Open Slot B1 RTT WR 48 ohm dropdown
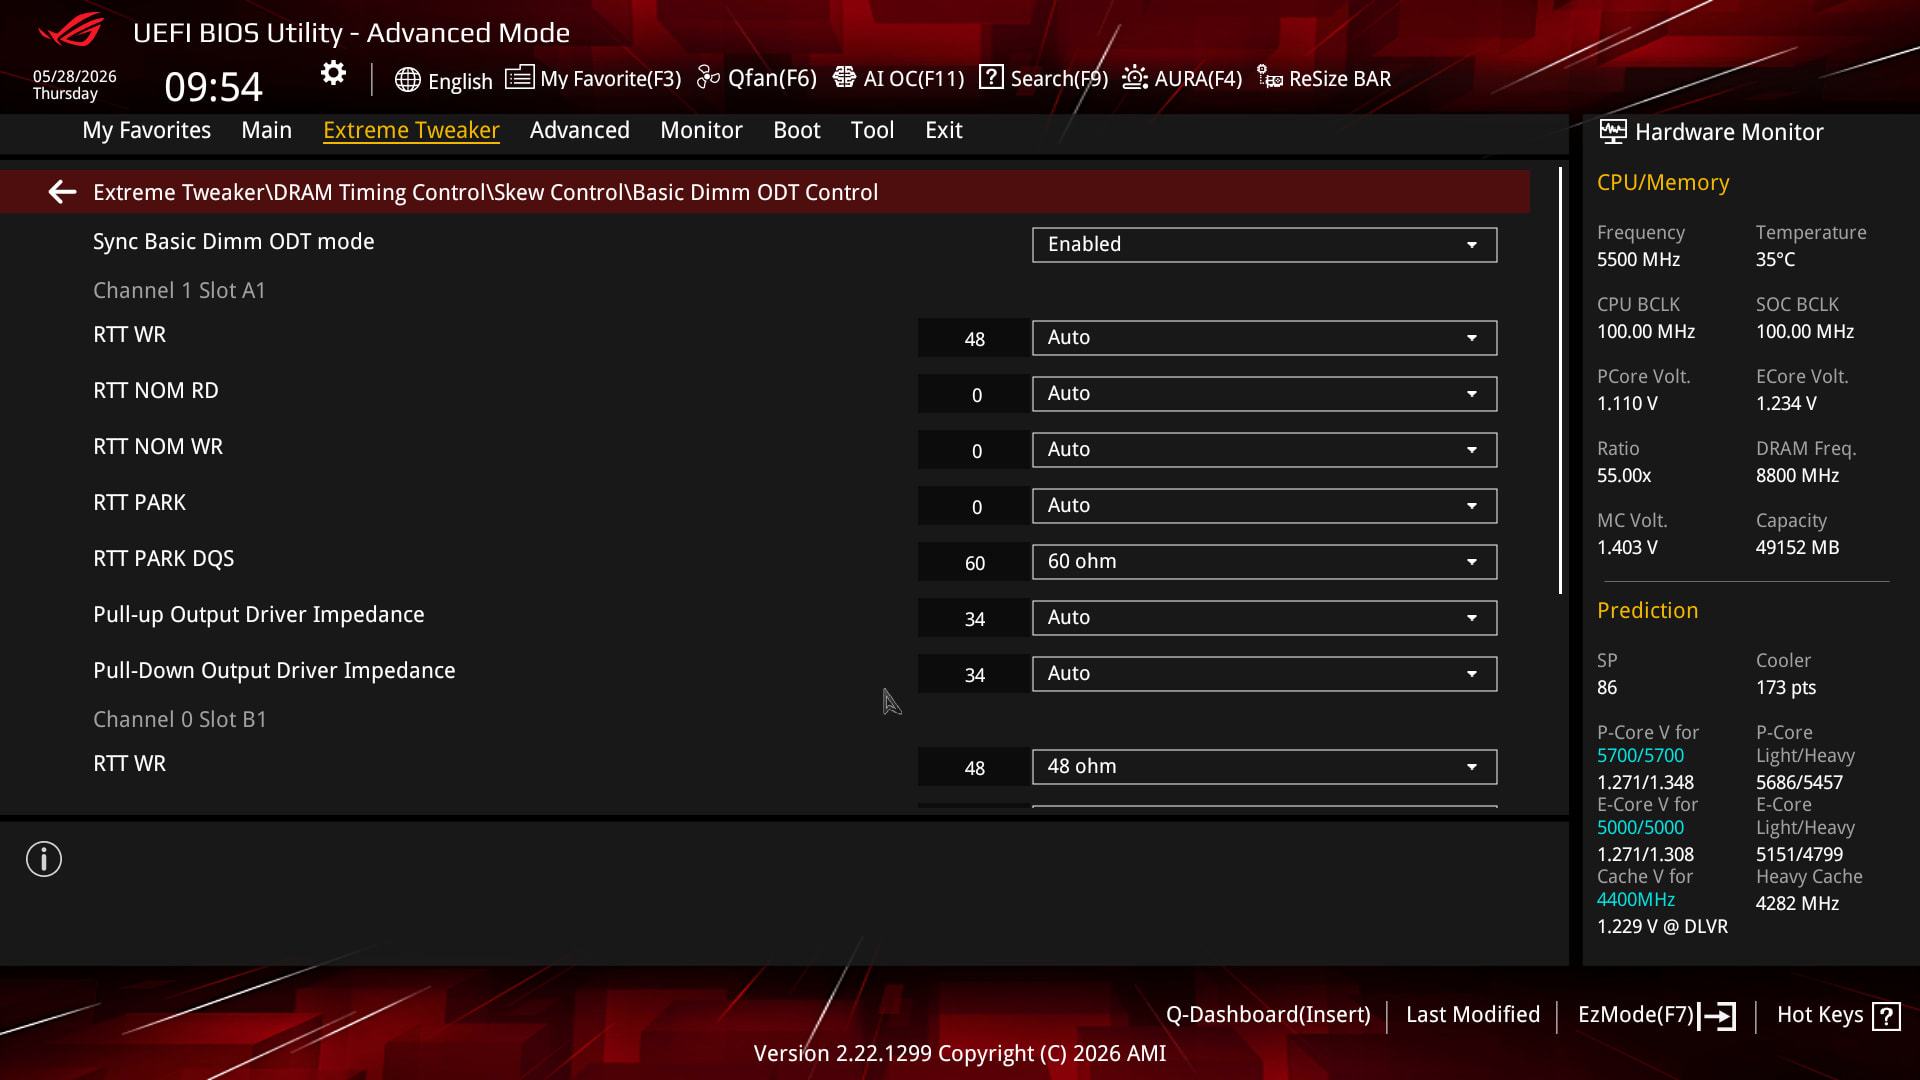 coord(1264,767)
